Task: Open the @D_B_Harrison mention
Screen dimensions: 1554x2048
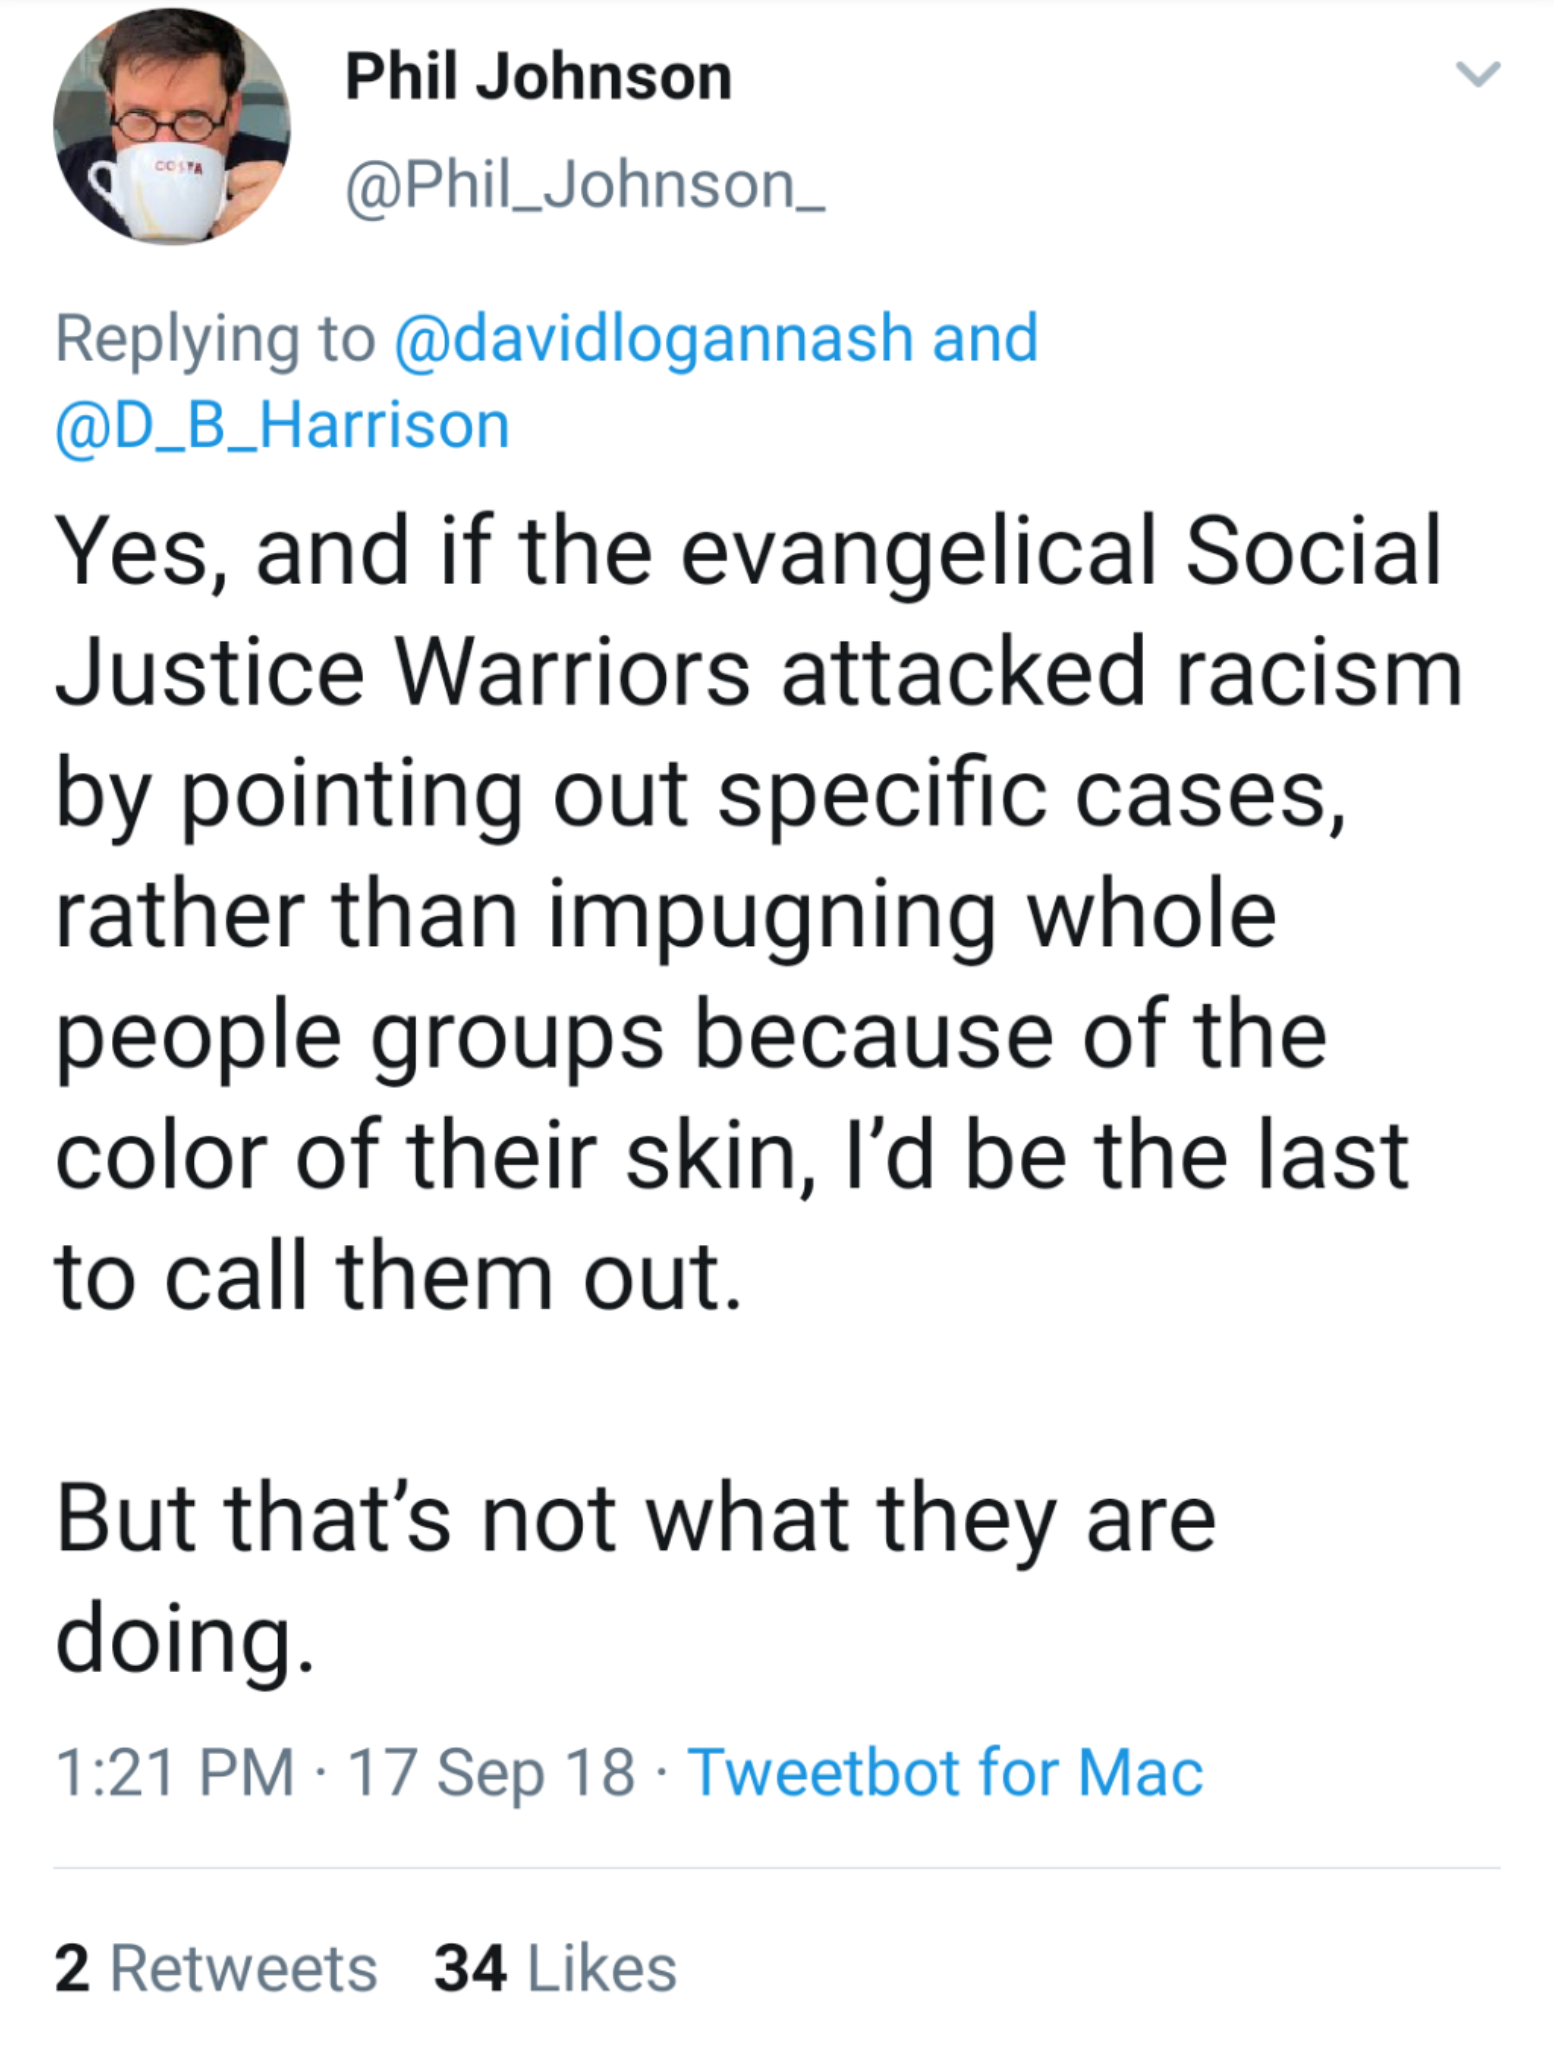Action: pos(283,425)
